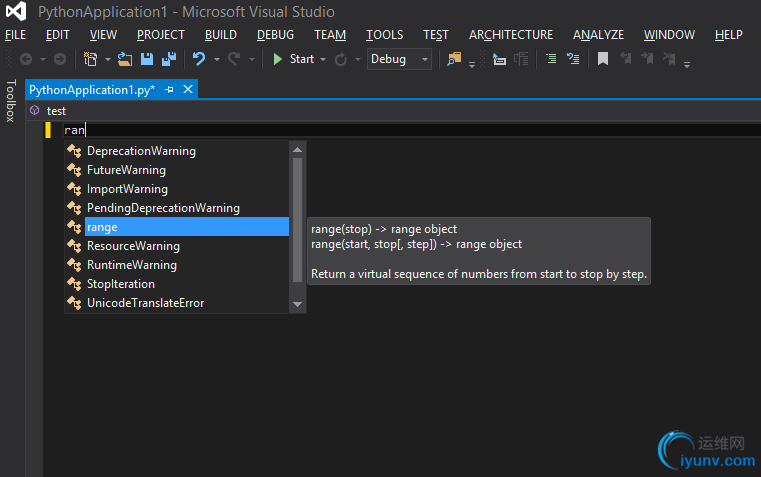Select DeprecationWarning in the completion list
Viewport: 761px width, 477px height.
point(177,151)
